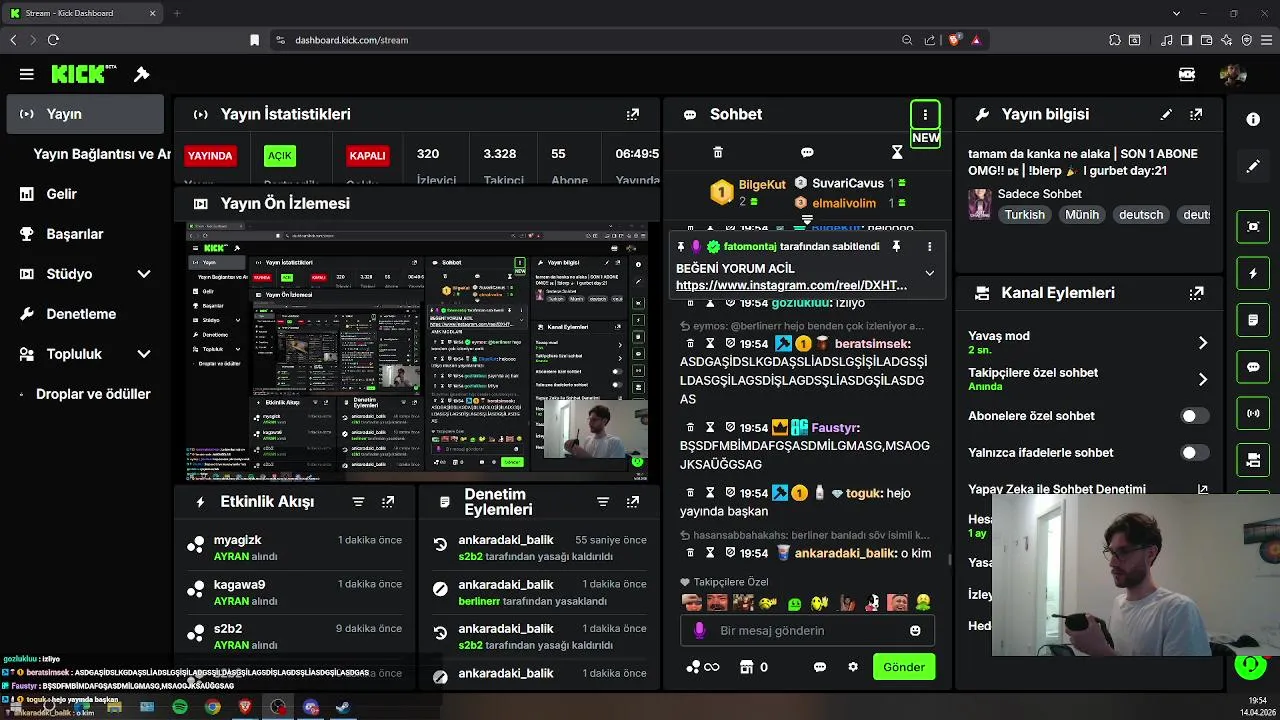Pop out the Yayın İstatistikleri panel
Screen dimensions: 1280x720
click(632, 114)
